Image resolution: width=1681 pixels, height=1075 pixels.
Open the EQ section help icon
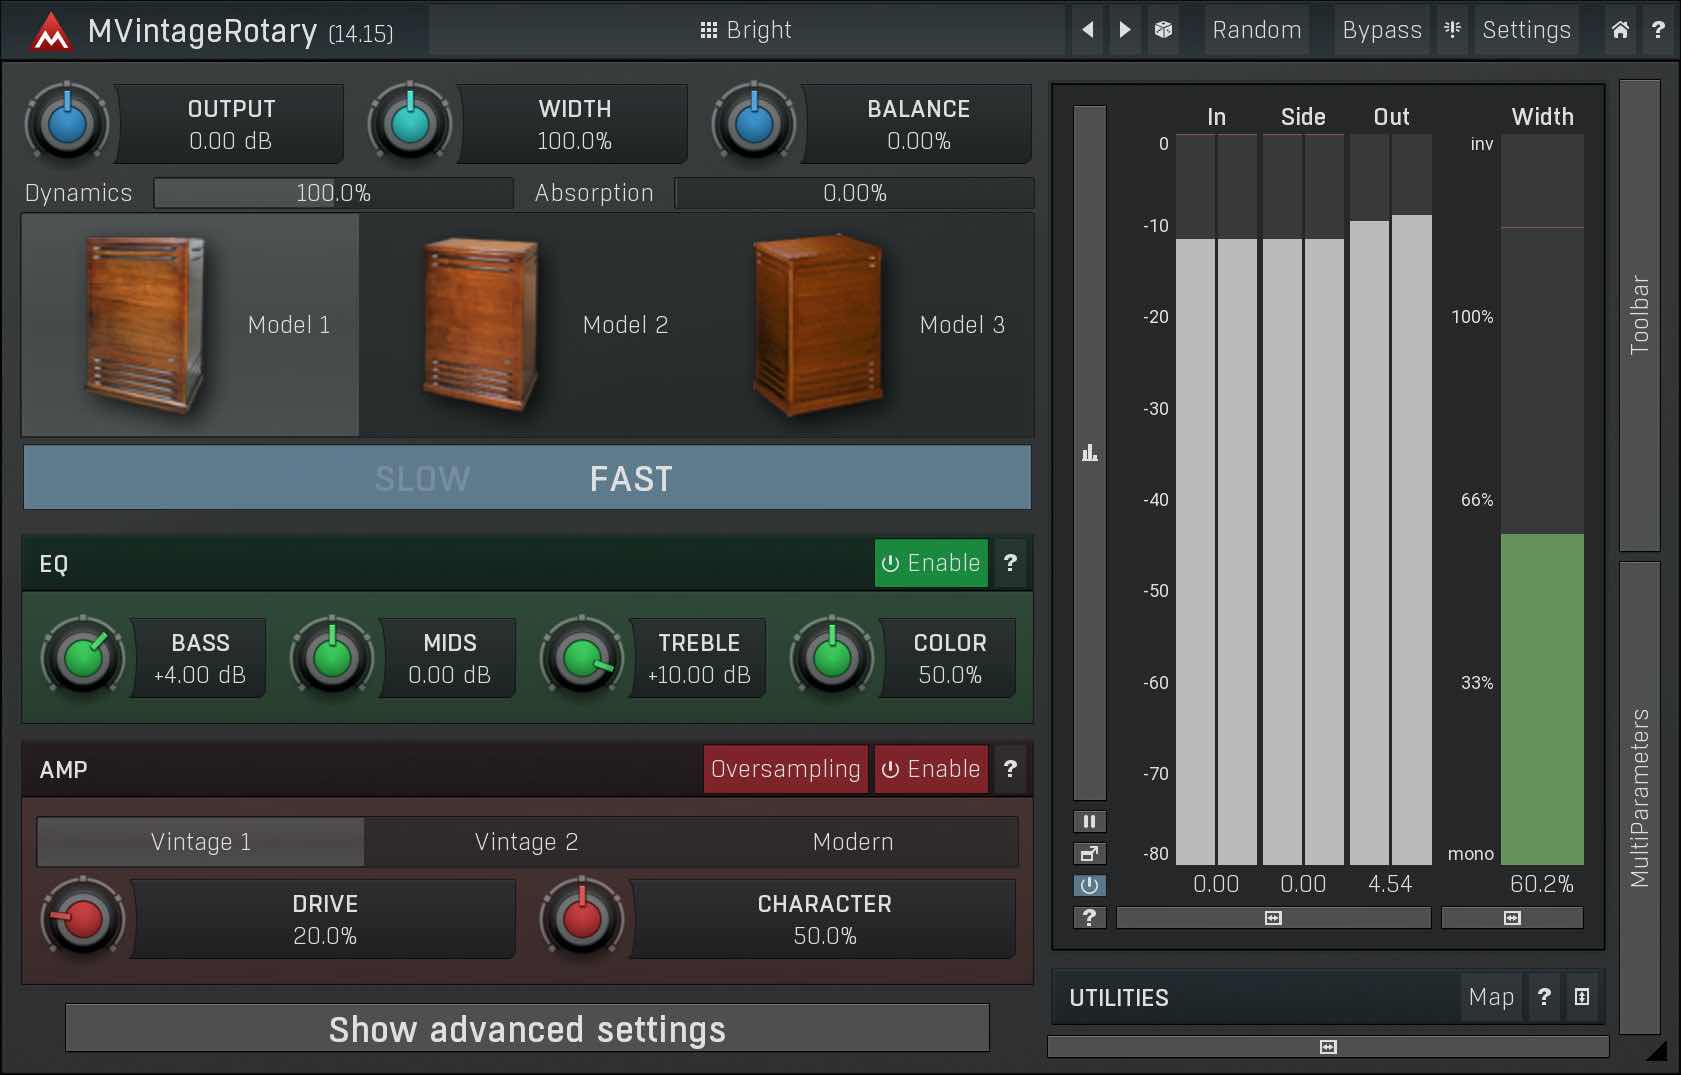pos(1010,563)
